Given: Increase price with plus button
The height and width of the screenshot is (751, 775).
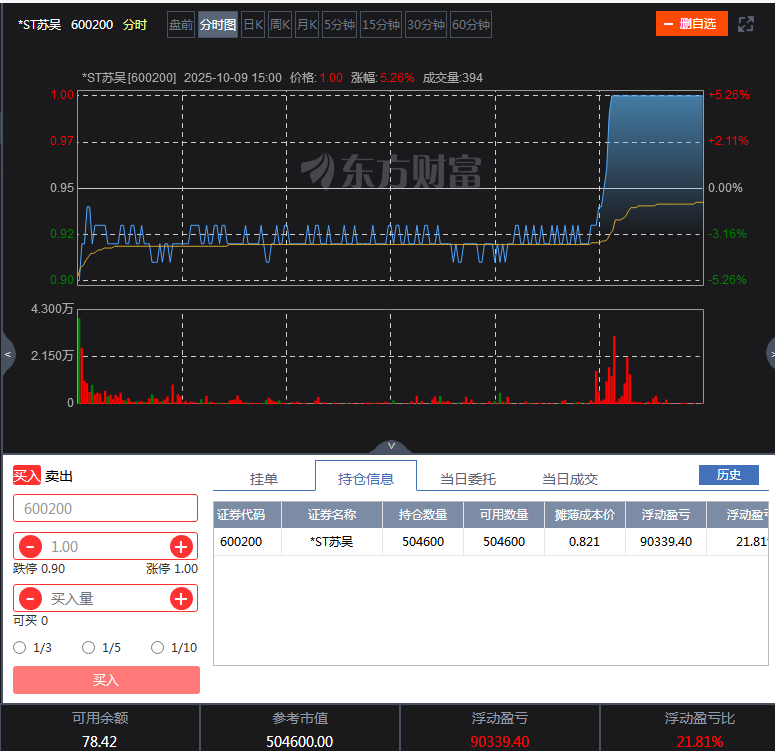Looking at the screenshot, I should pos(181,546).
